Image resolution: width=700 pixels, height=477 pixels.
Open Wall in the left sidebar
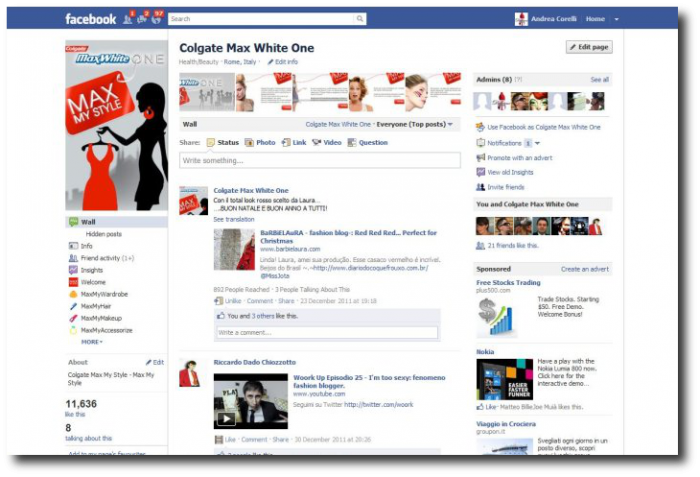tap(117, 222)
